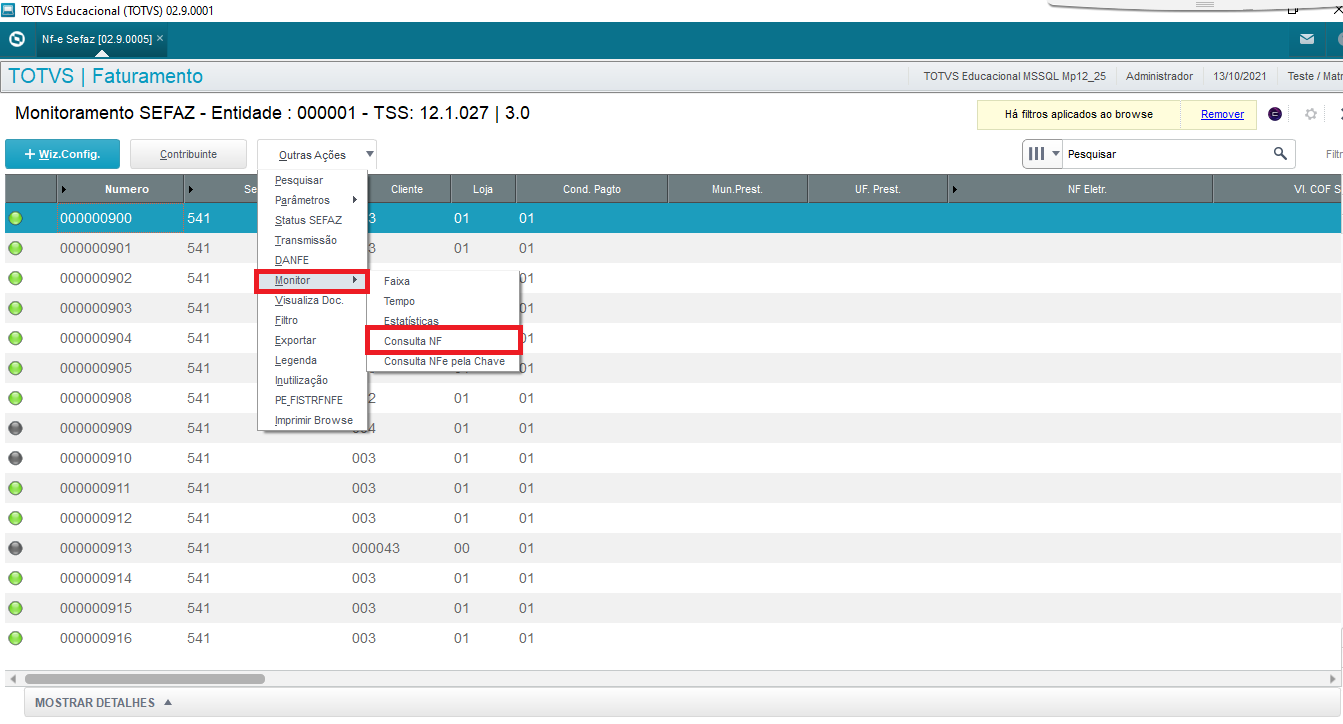
Task: Click the scrollbar right arrow
Action: click(1332, 678)
